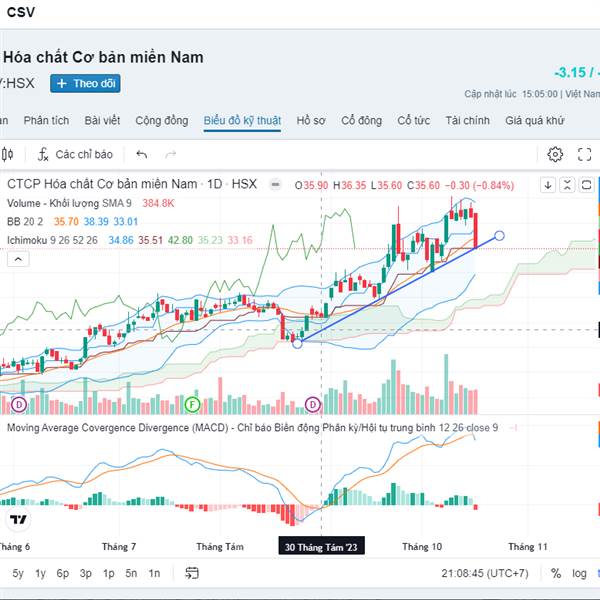Click the 30 Tháng Tám '23 date label

tap(321, 547)
